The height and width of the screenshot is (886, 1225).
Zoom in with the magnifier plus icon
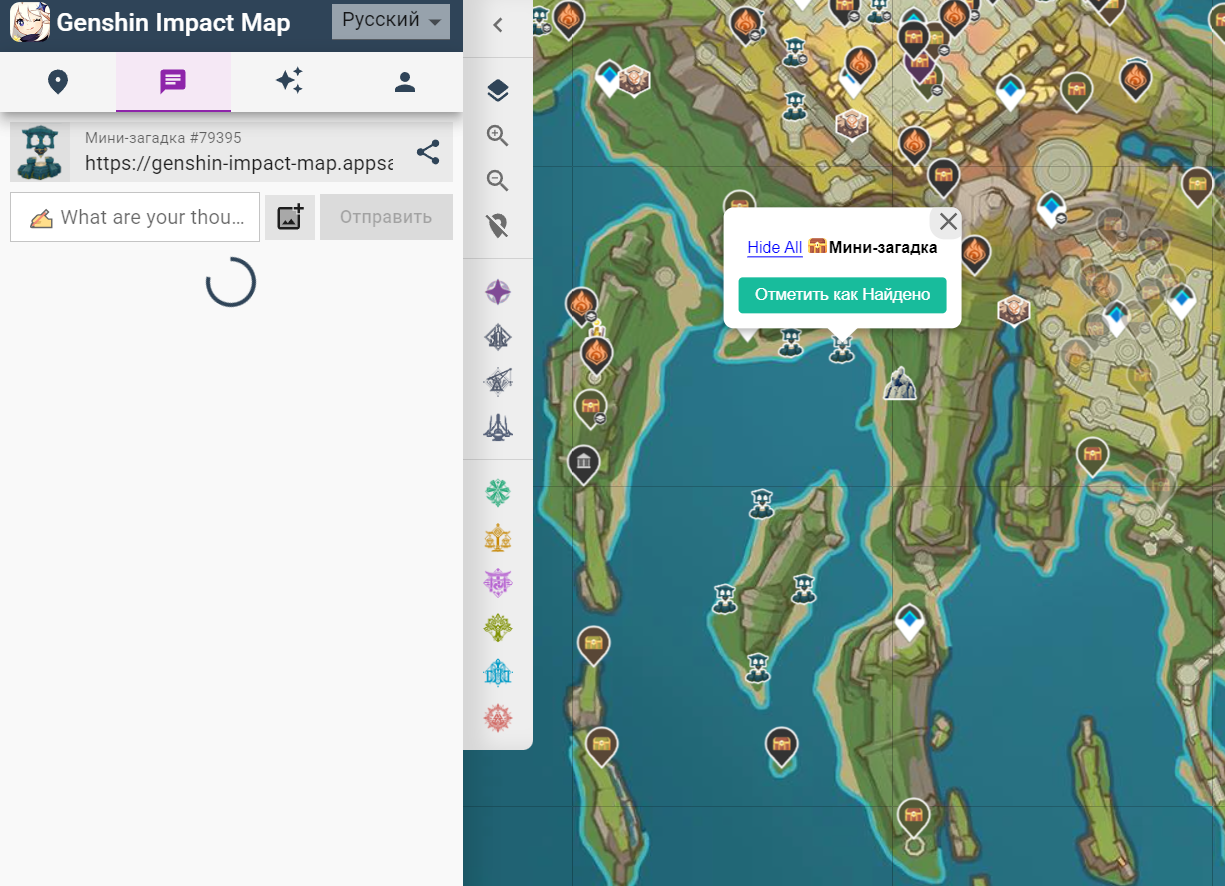[498, 136]
